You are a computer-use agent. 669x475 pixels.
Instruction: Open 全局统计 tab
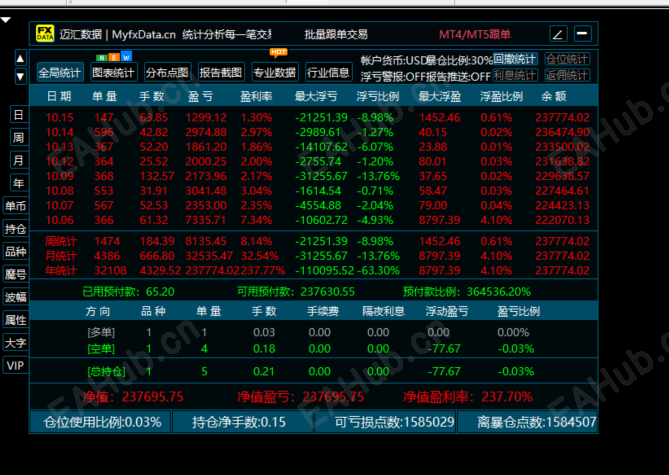[60, 73]
